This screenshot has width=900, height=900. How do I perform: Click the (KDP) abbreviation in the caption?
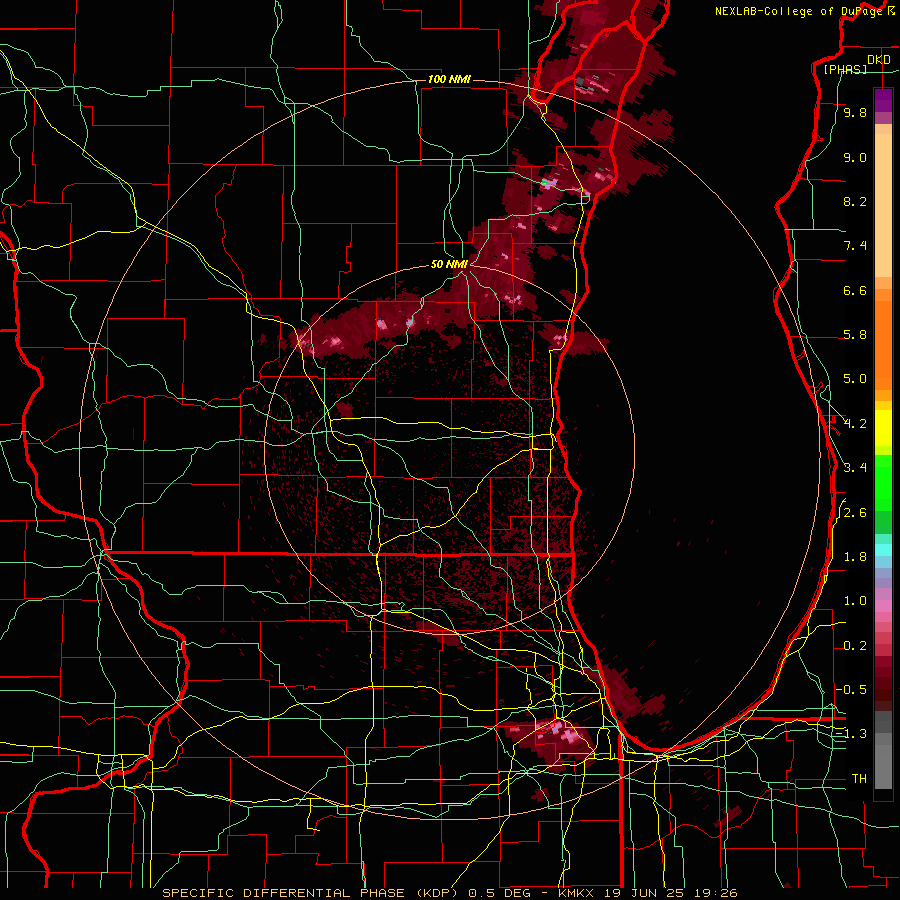(437, 893)
